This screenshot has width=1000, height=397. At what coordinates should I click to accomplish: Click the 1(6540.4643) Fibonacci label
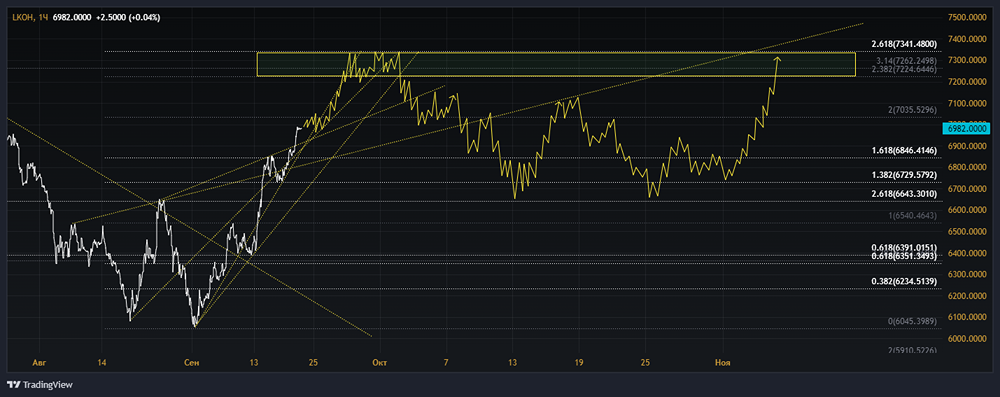tap(912, 216)
